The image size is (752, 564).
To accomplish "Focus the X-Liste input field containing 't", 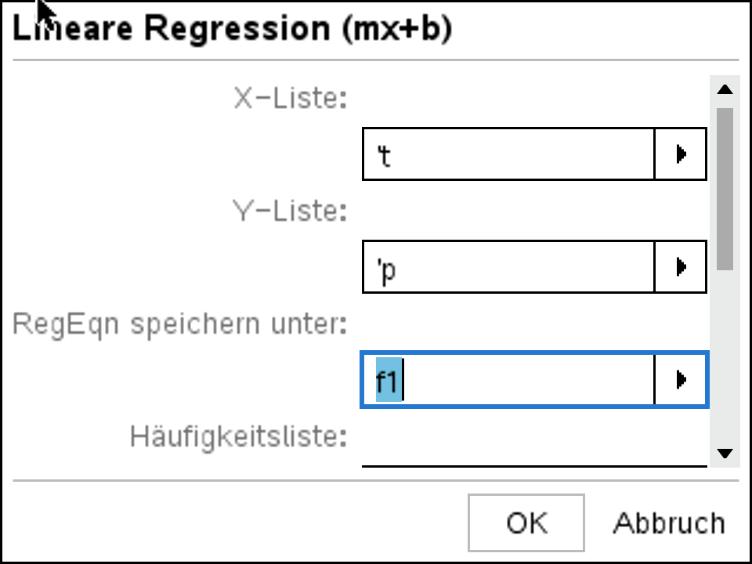I will point(508,154).
